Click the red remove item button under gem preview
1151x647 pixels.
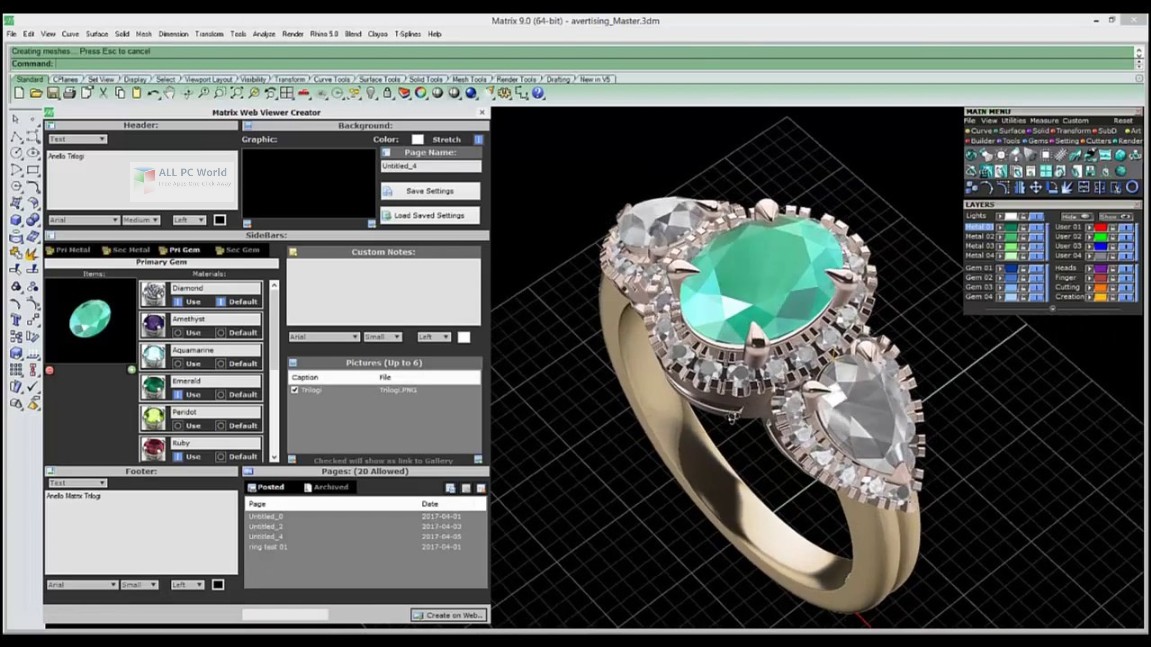pos(49,370)
